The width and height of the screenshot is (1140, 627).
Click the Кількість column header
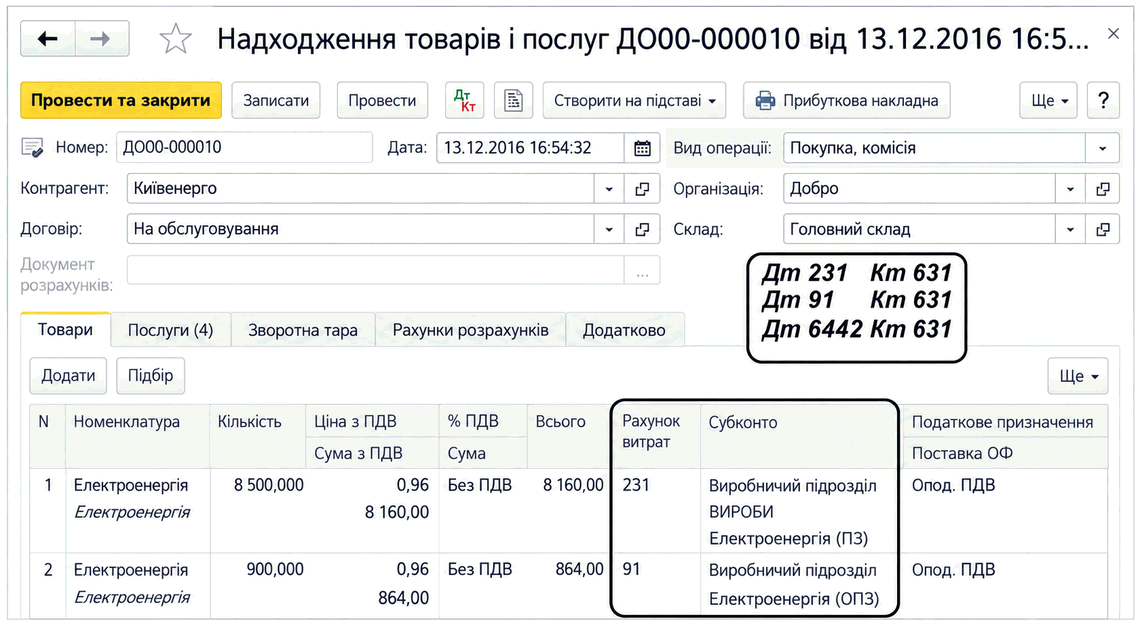point(258,436)
